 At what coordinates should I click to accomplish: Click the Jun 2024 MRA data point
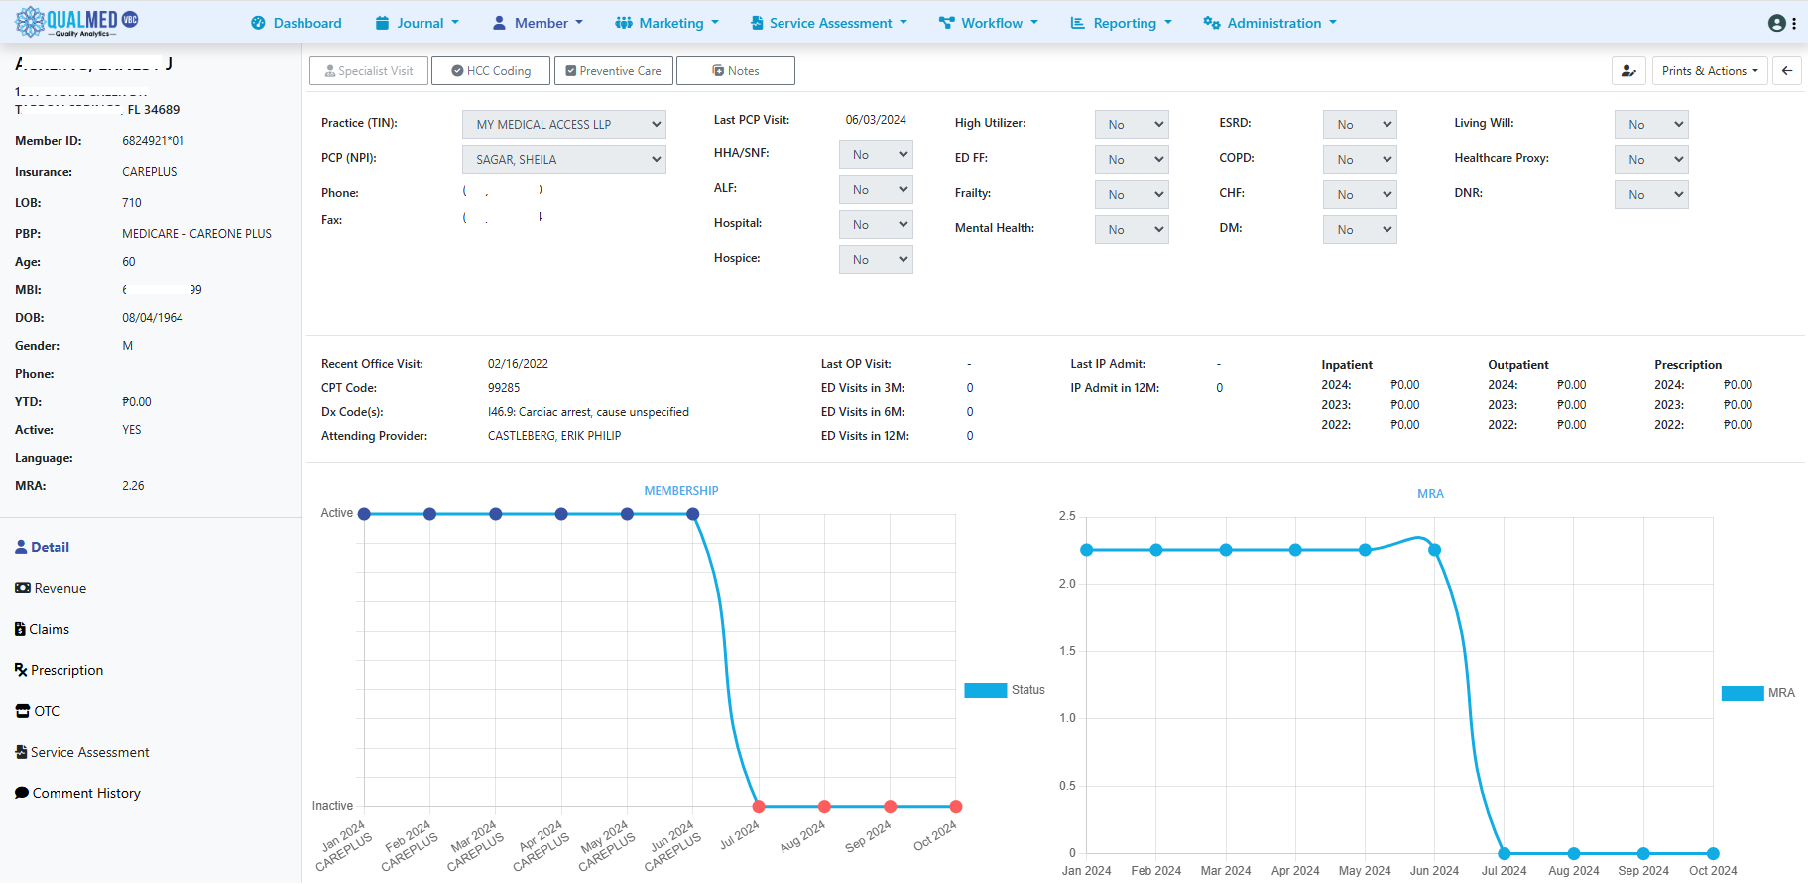pyautogui.click(x=1434, y=550)
